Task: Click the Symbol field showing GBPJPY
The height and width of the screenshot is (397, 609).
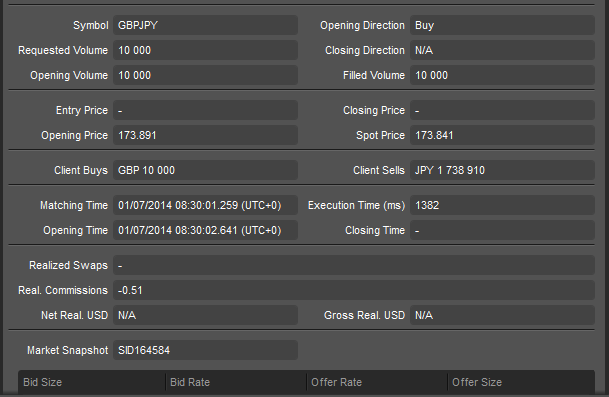Action: point(205,25)
